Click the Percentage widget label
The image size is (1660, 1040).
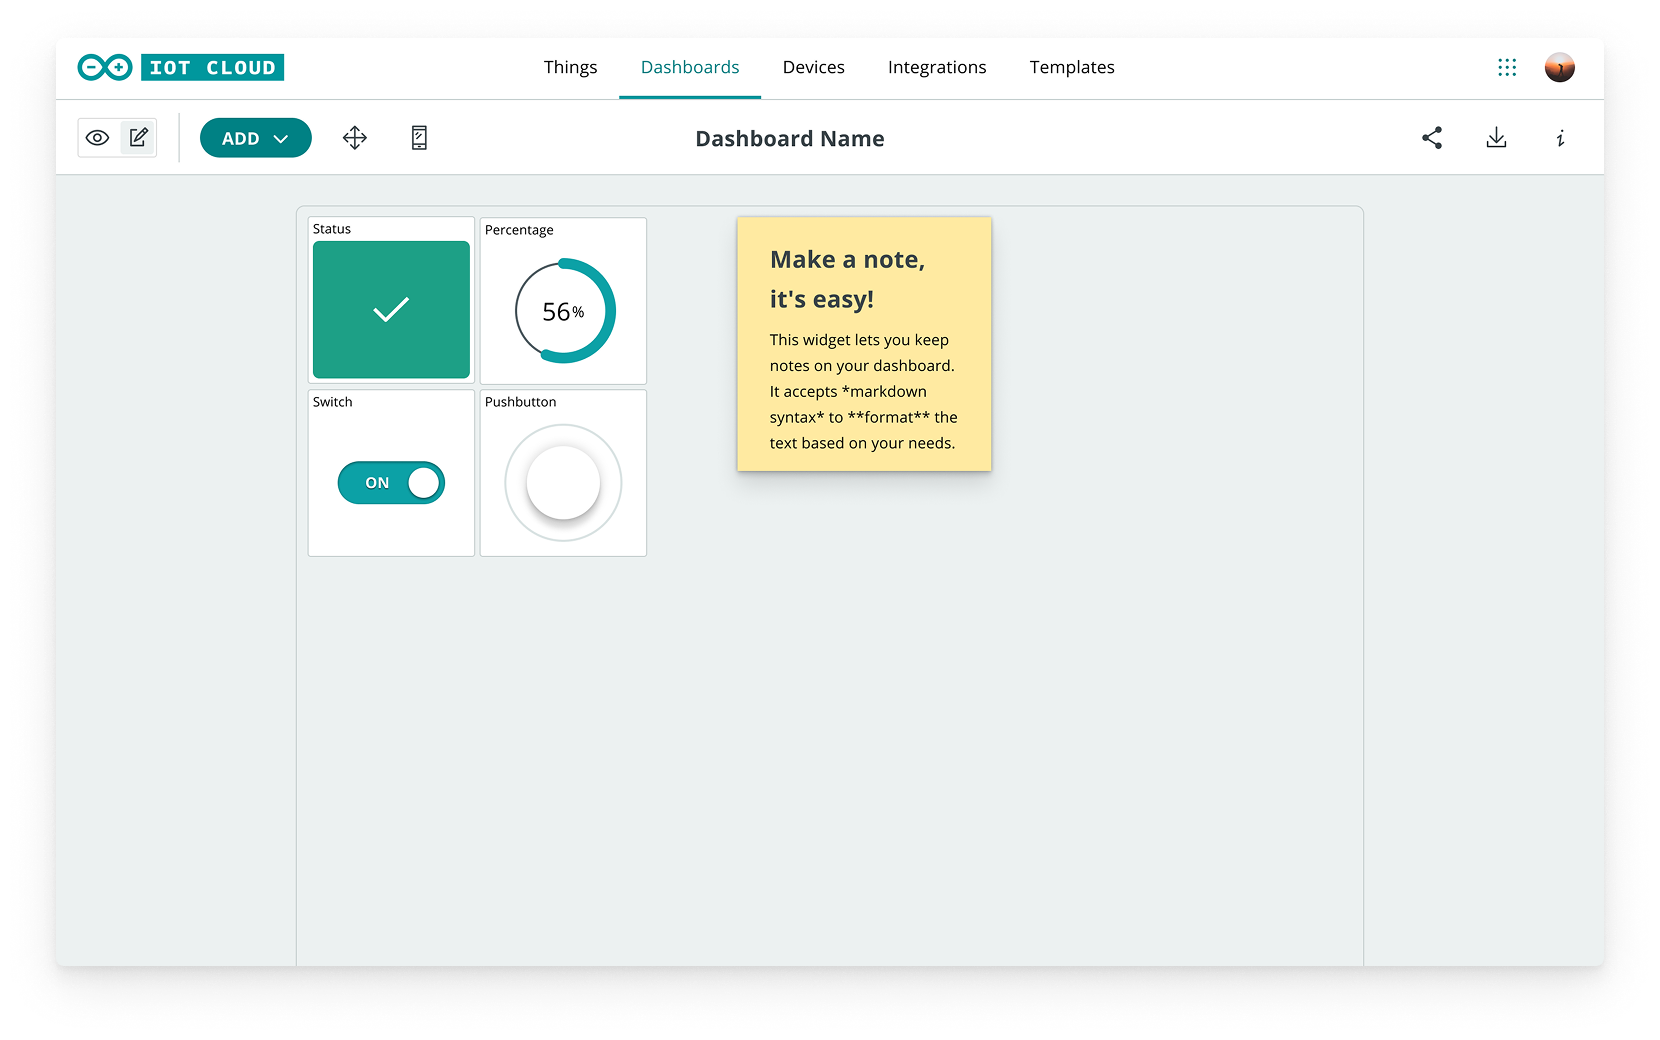(519, 230)
